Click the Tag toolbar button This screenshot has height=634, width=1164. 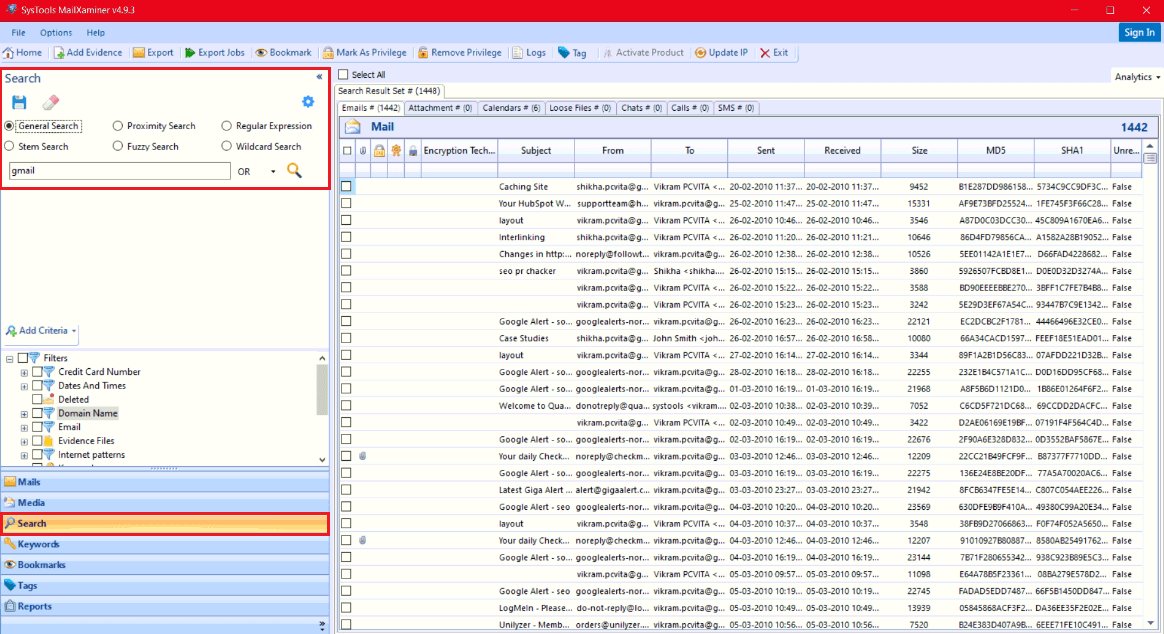(572, 53)
